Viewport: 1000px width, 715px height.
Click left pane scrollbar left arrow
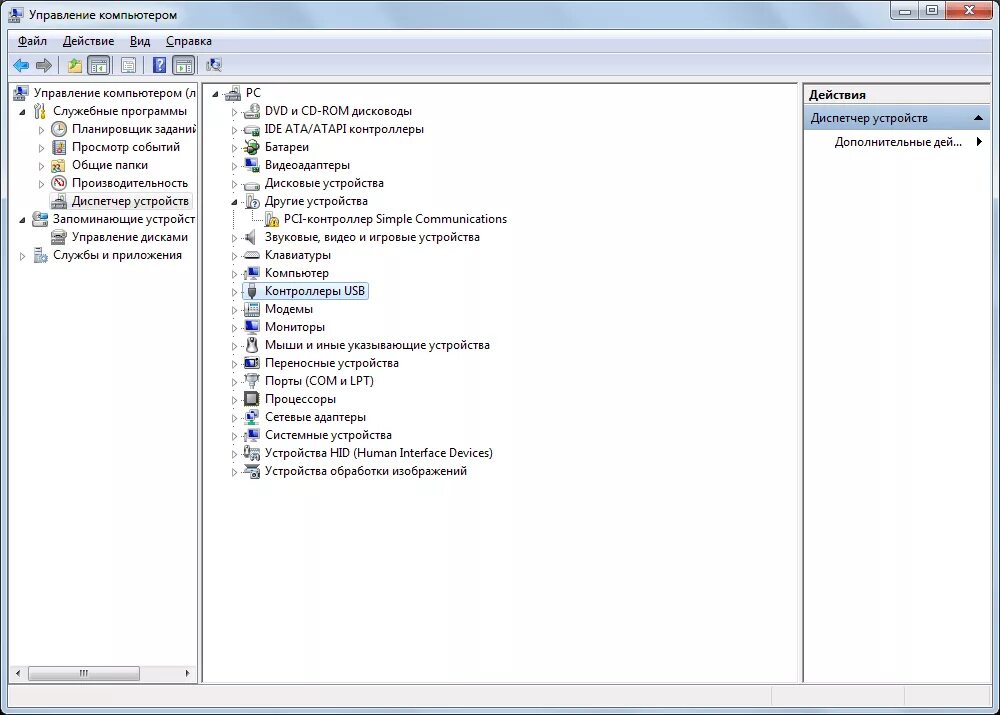point(18,673)
